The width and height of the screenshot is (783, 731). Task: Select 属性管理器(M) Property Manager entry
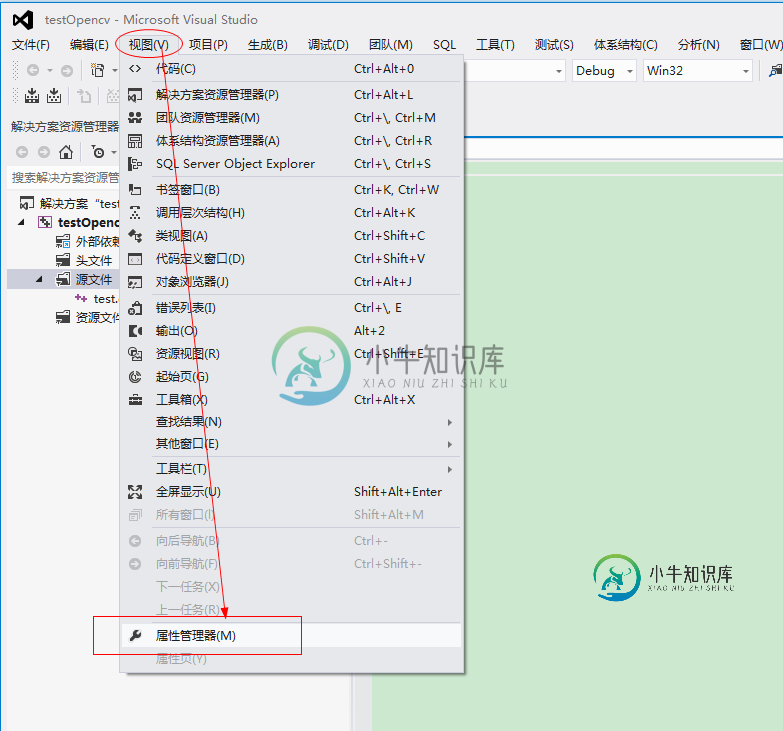tap(290, 636)
